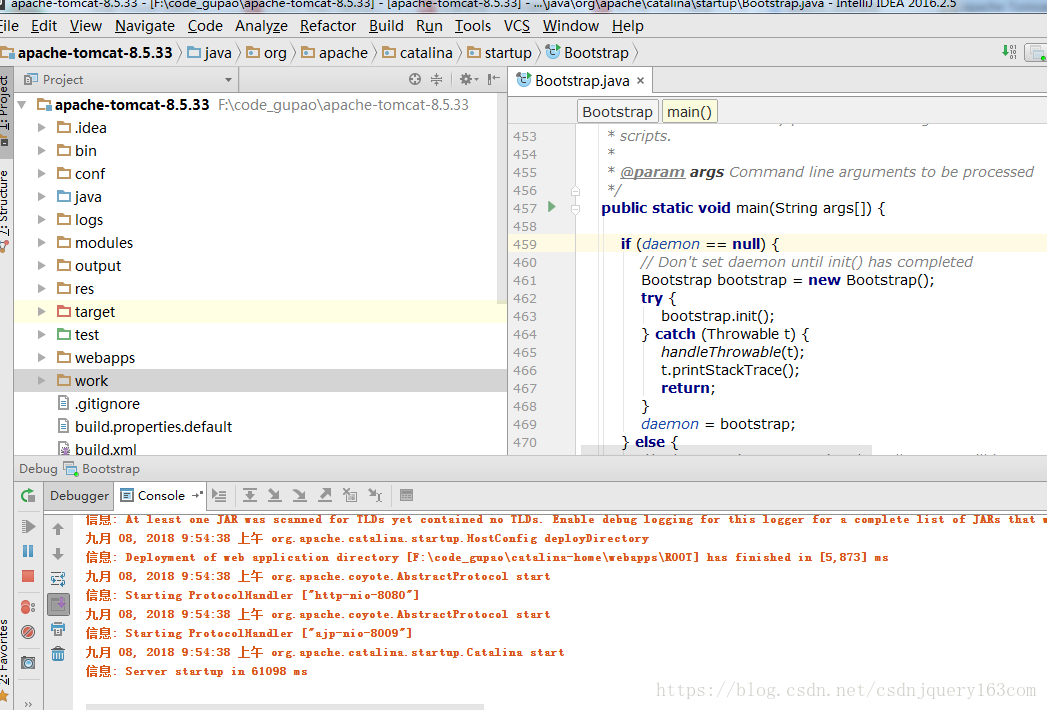Screen dimensions: 1047x710
Task: Close the Bootstrap.java editor tab
Action: tap(640, 81)
